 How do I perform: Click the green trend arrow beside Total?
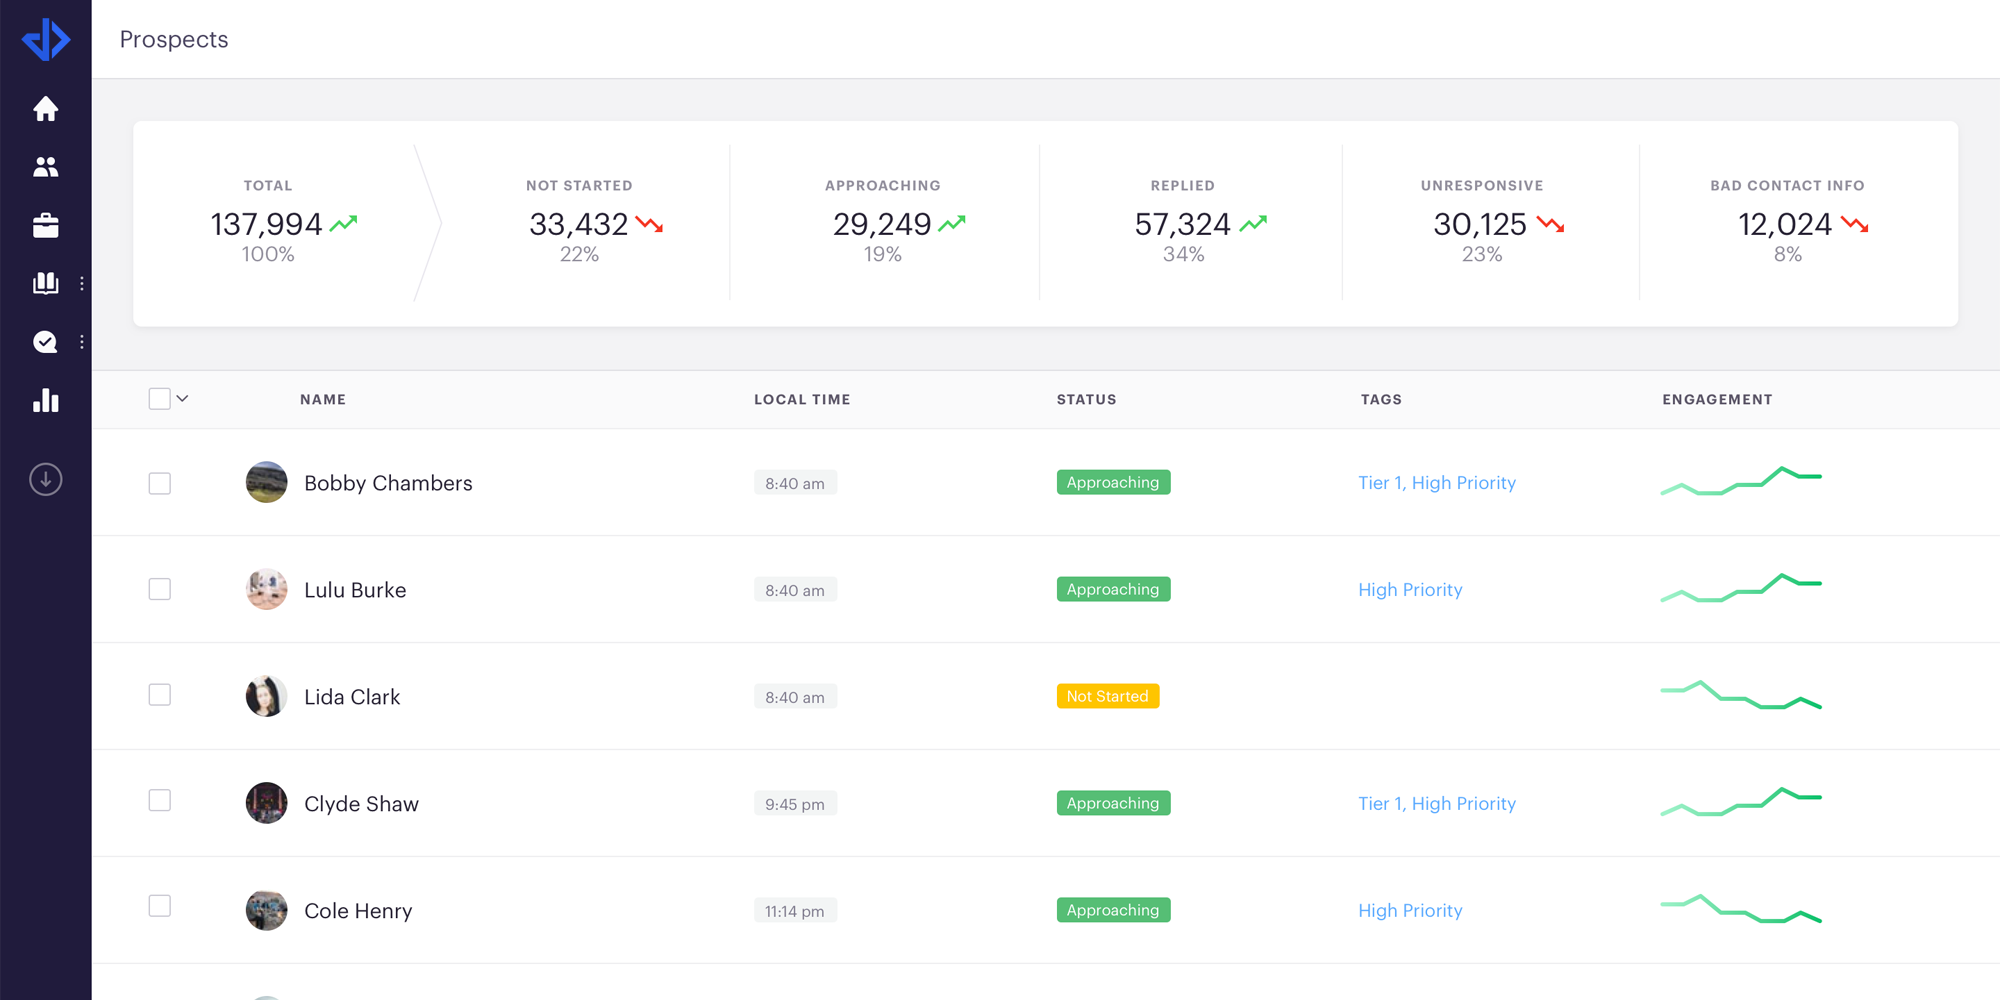pos(344,224)
